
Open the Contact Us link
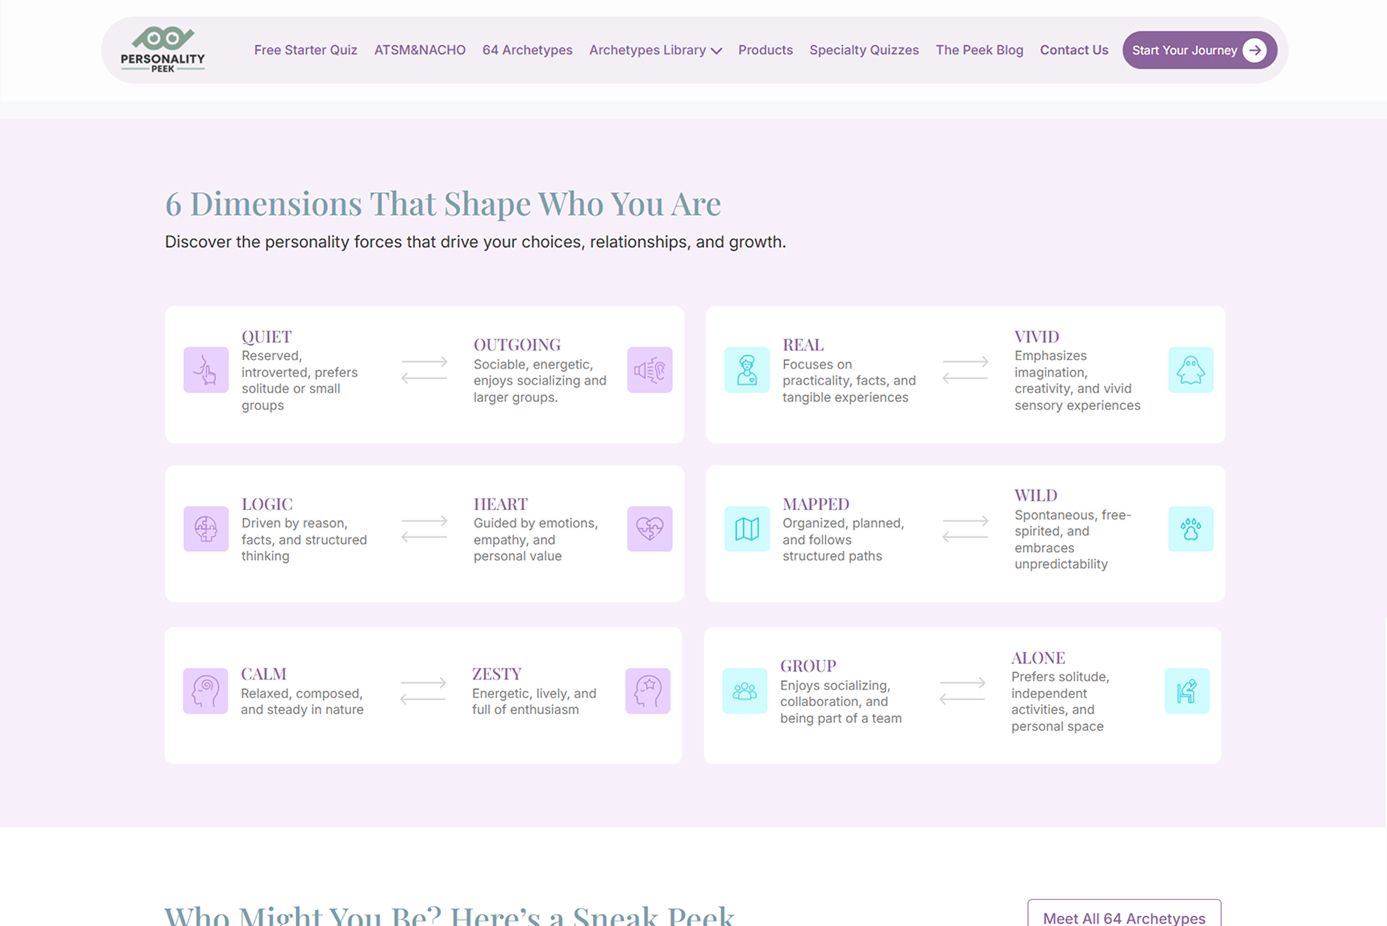click(1074, 50)
